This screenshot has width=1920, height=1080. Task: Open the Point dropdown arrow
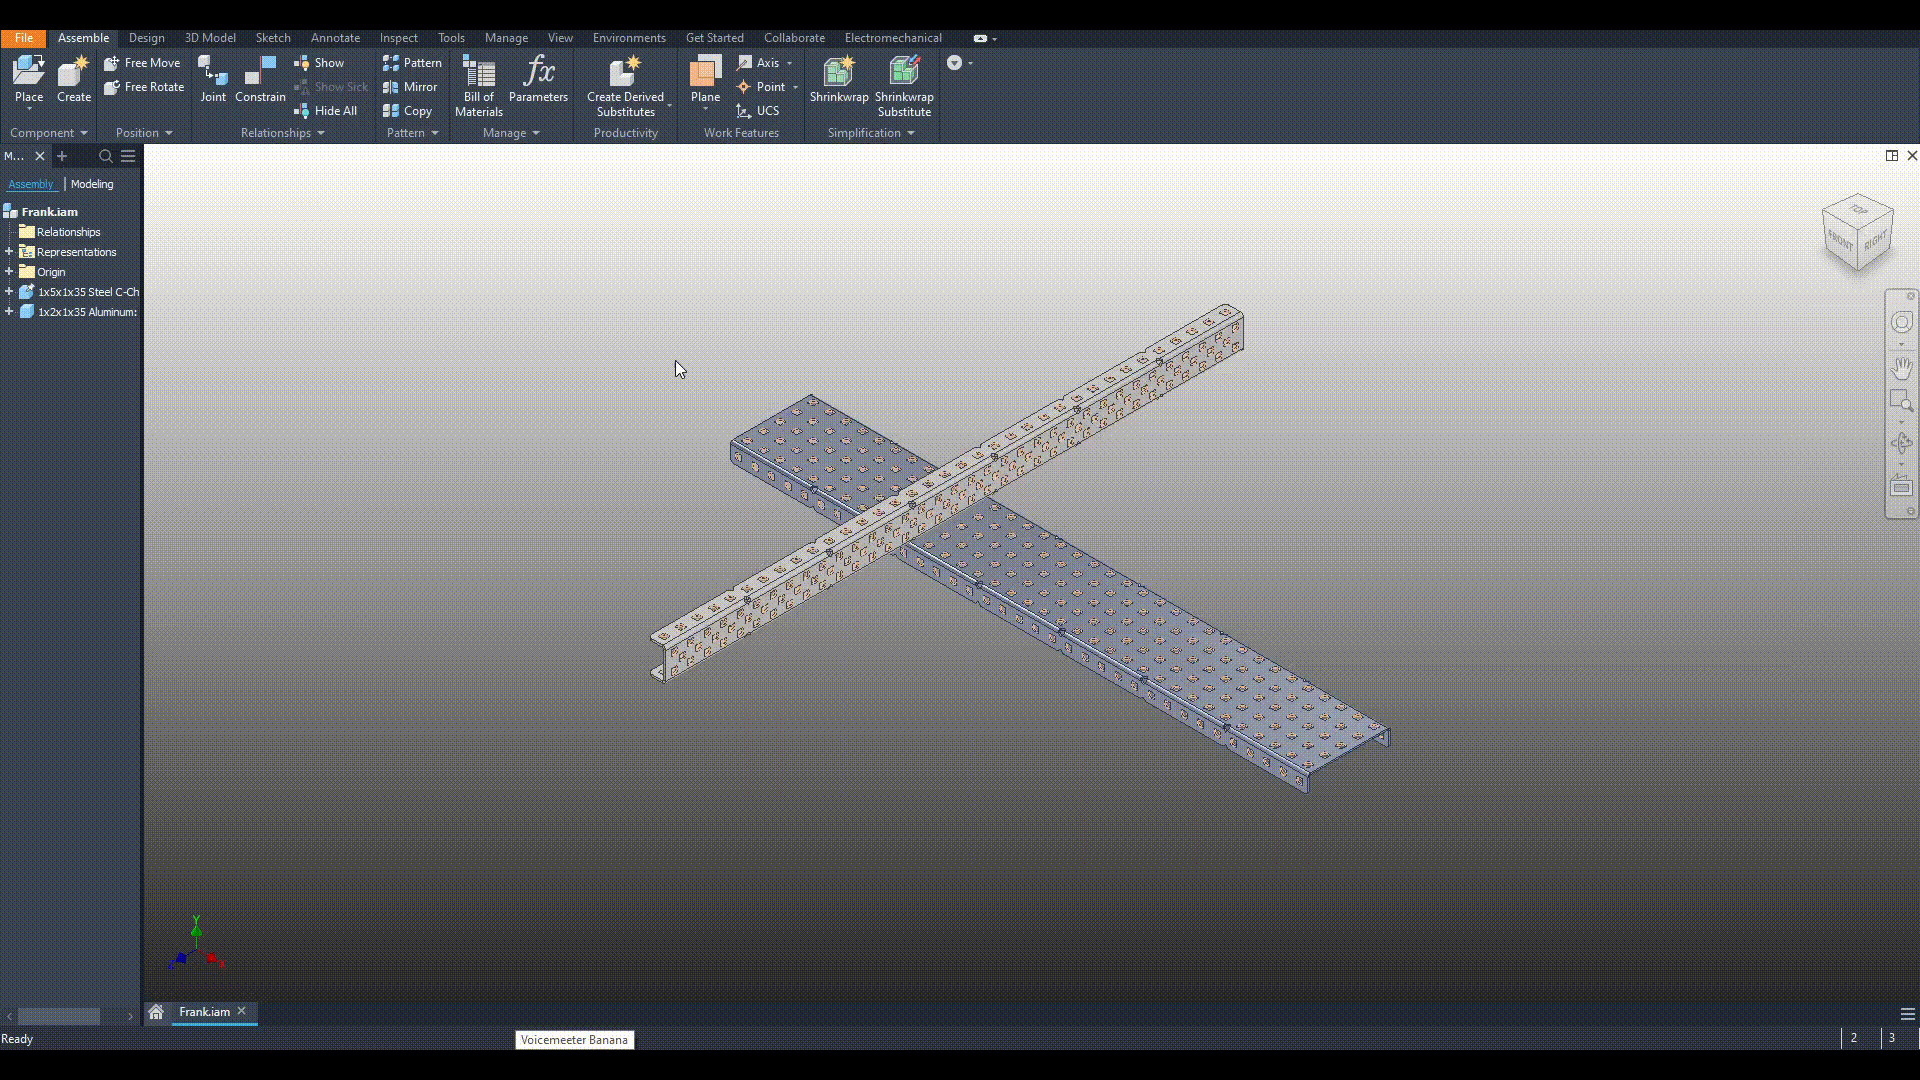(x=796, y=87)
